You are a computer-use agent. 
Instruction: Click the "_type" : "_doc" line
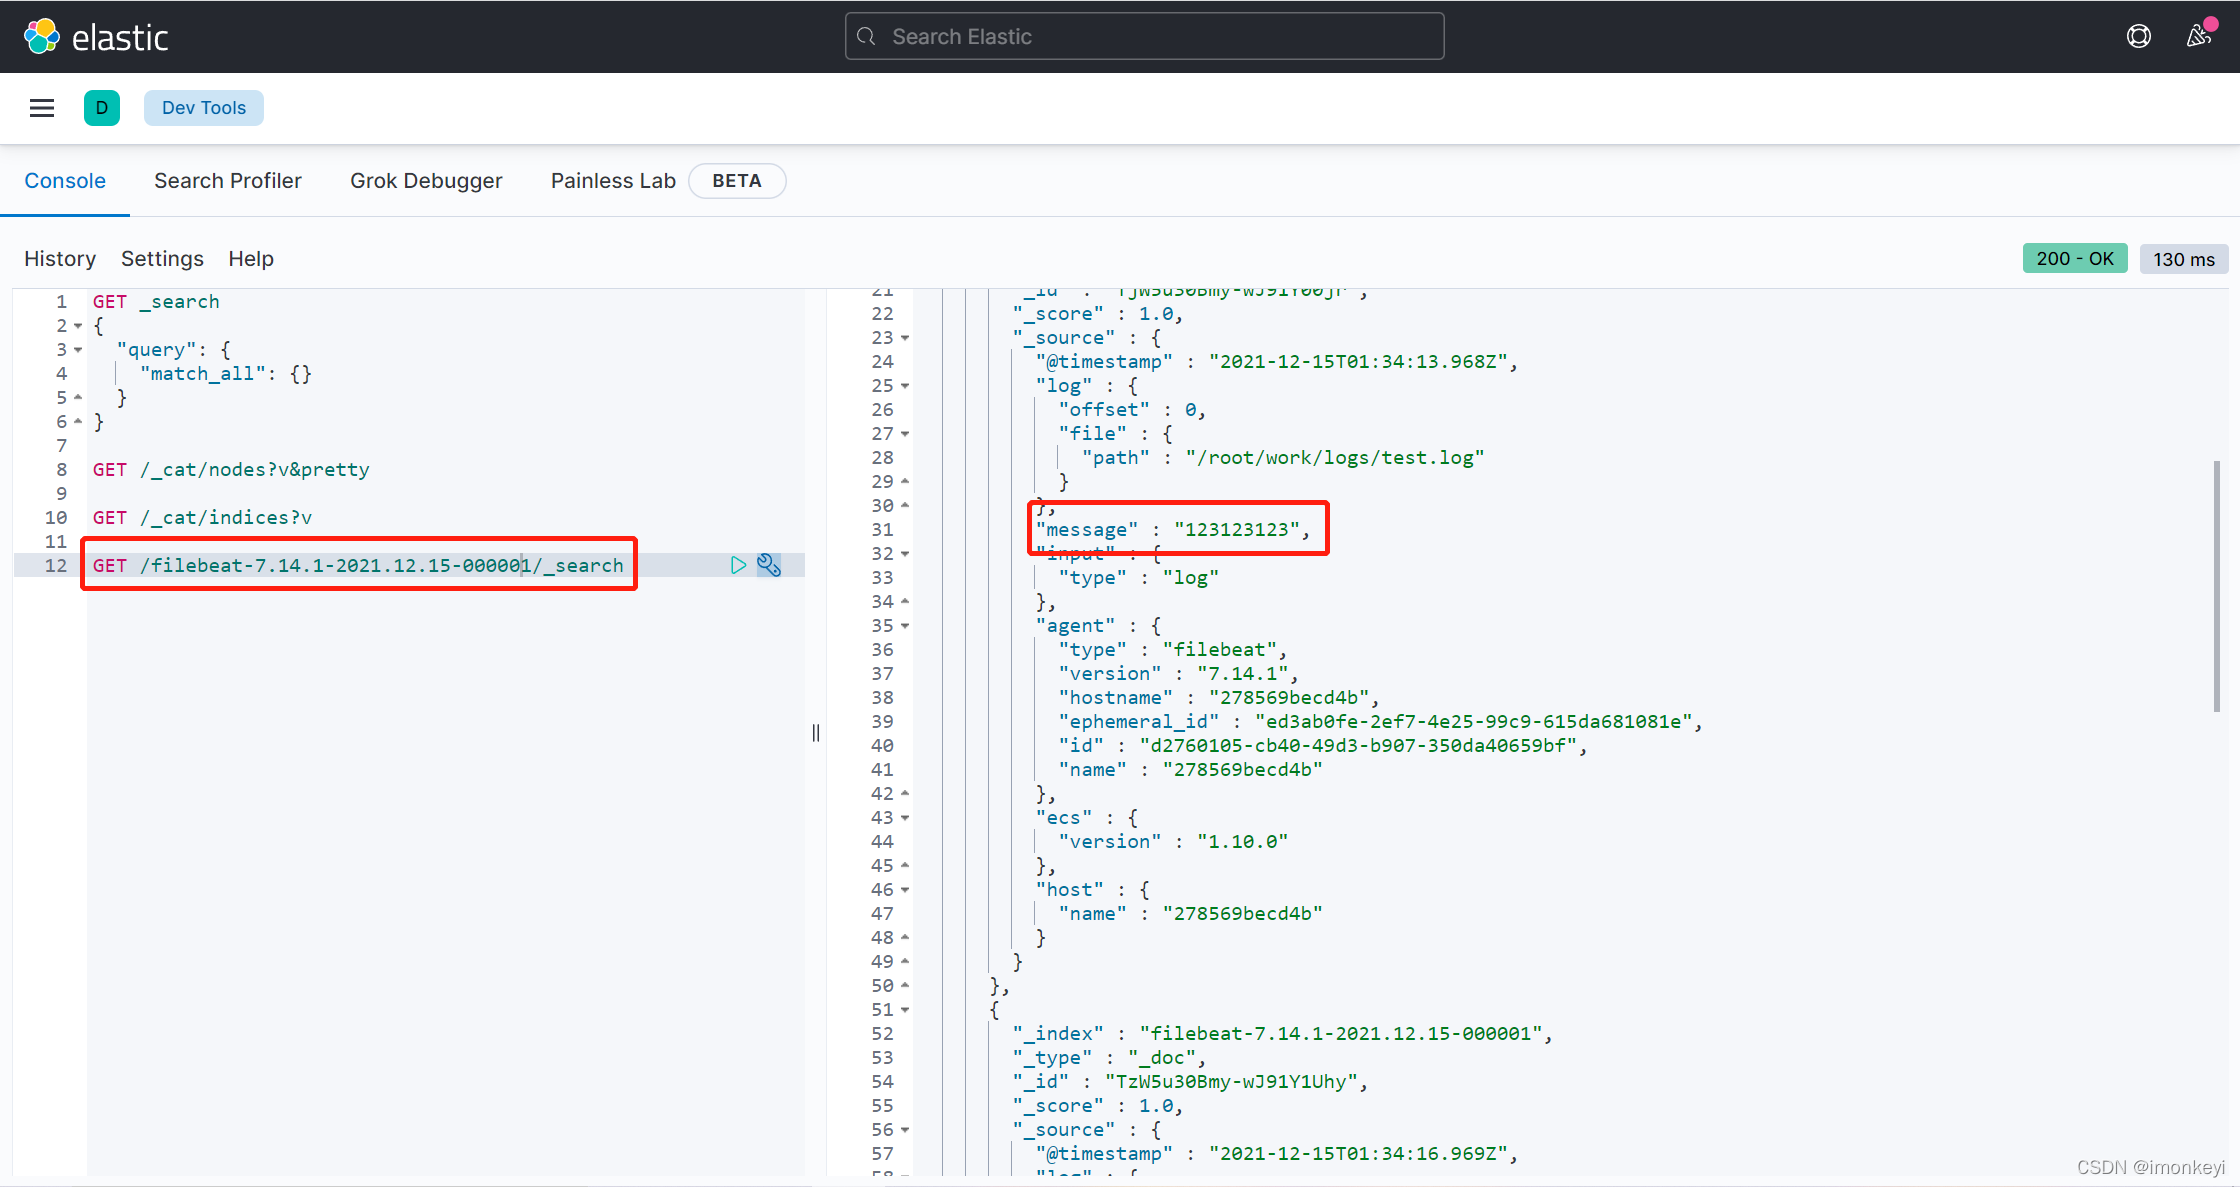pyautogui.click(x=1109, y=1058)
